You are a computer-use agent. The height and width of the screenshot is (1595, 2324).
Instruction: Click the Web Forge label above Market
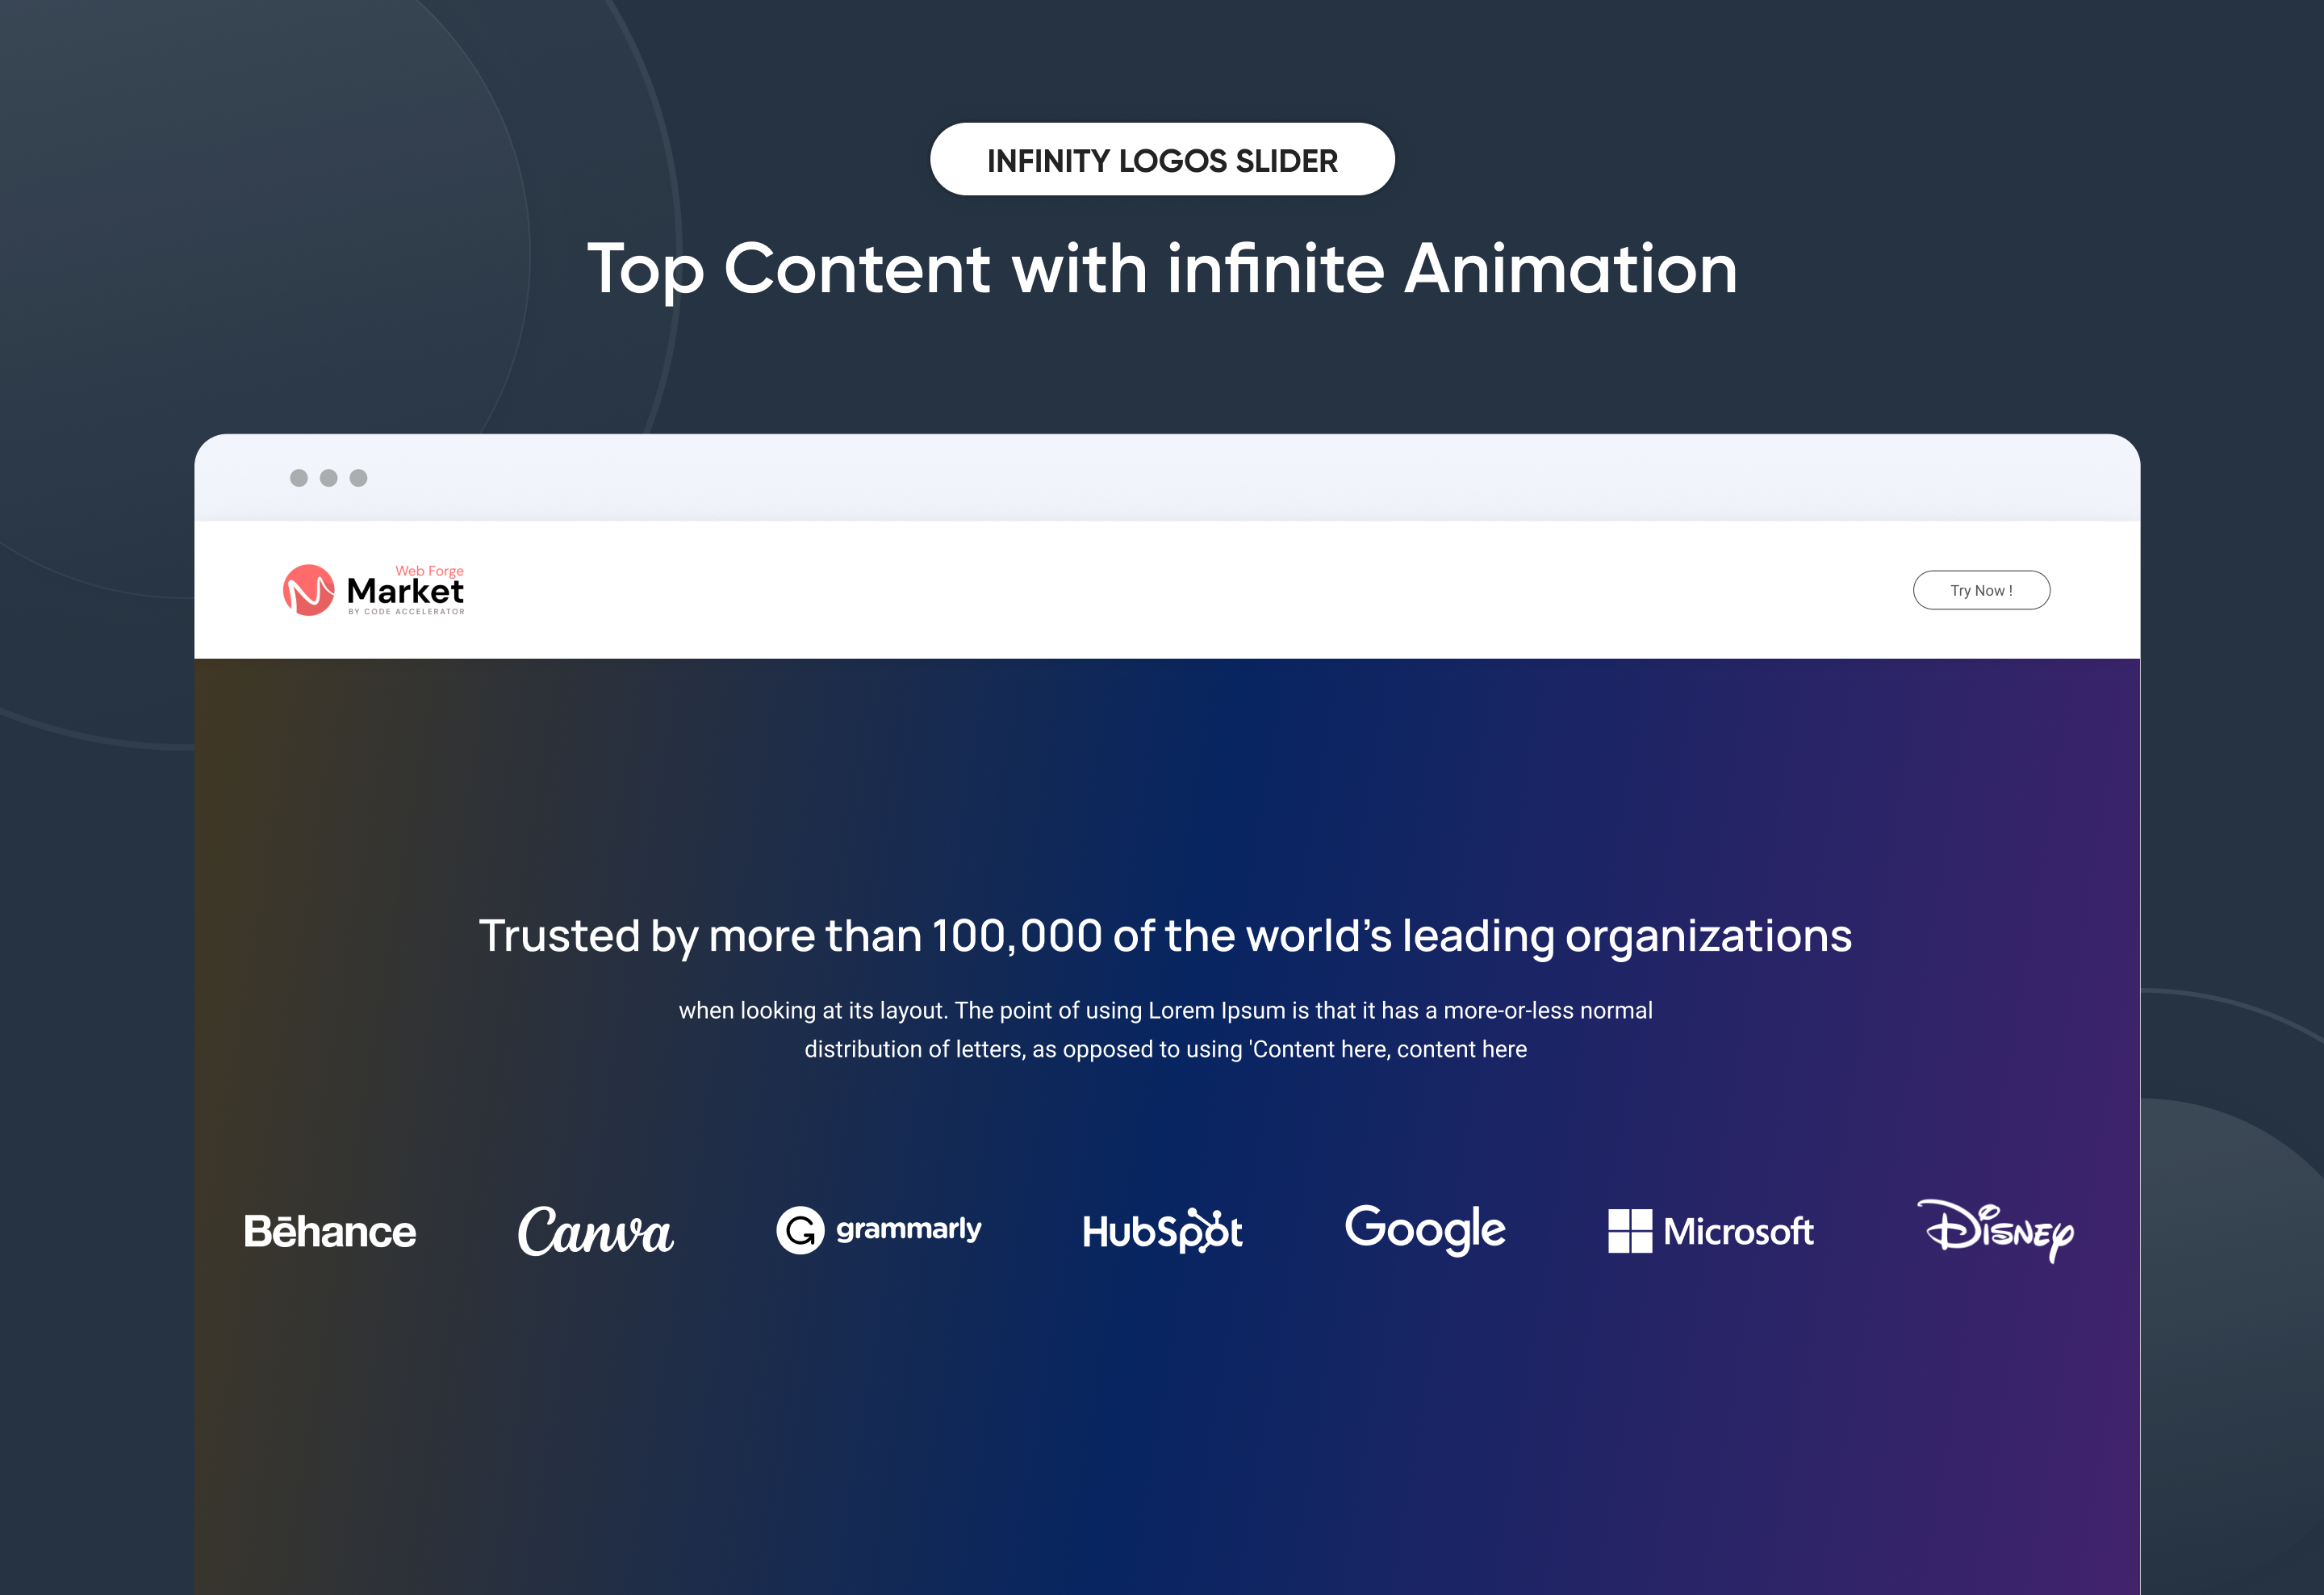click(x=429, y=571)
